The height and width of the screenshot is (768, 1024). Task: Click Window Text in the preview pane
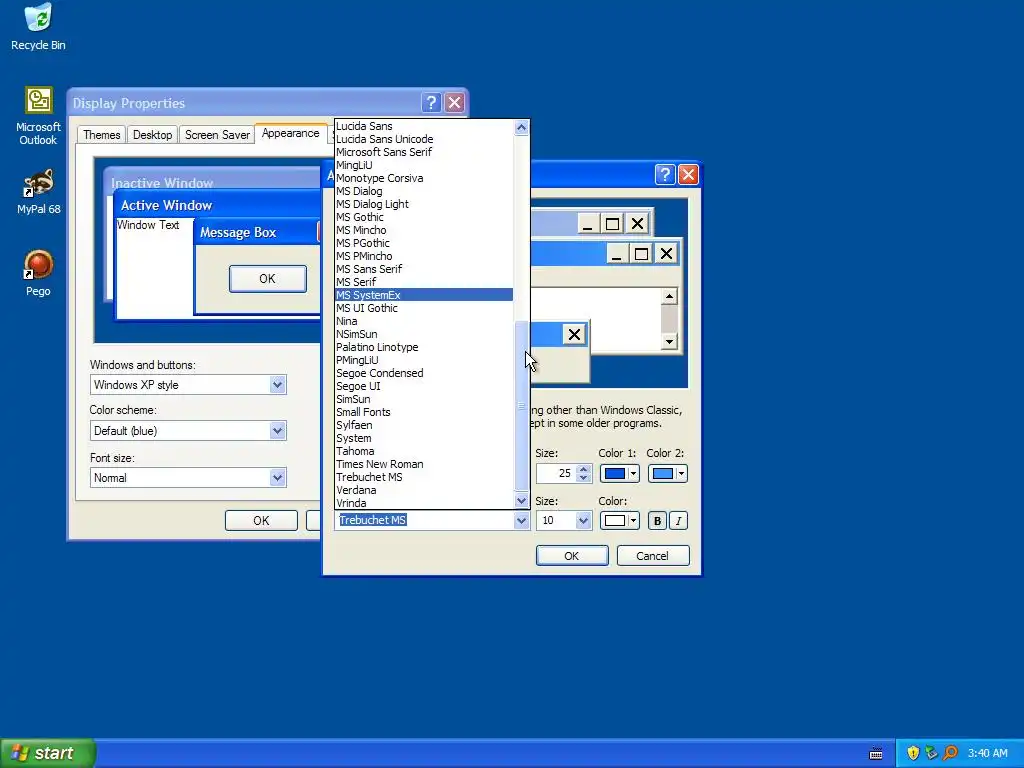(148, 225)
